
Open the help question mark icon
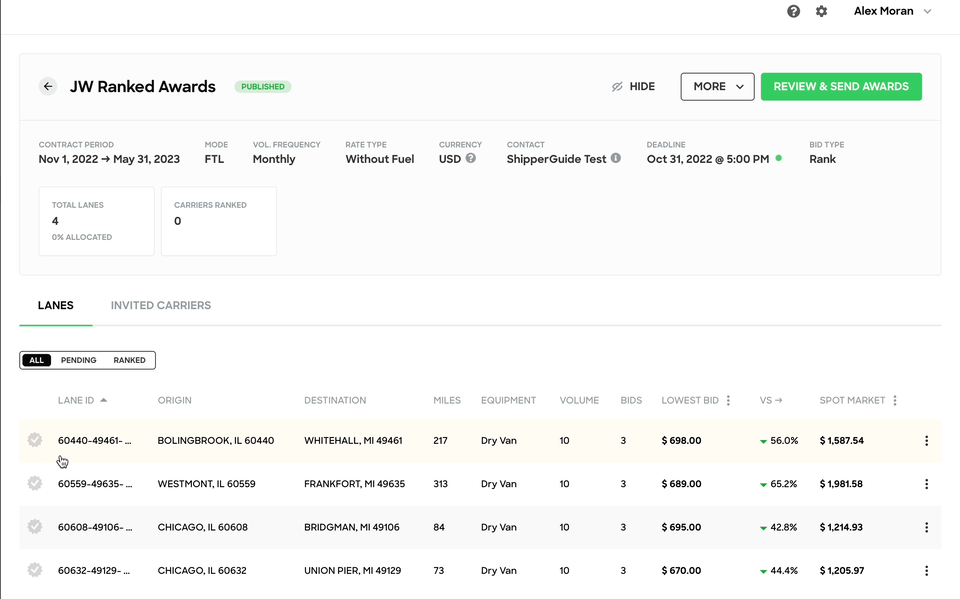click(x=793, y=11)
